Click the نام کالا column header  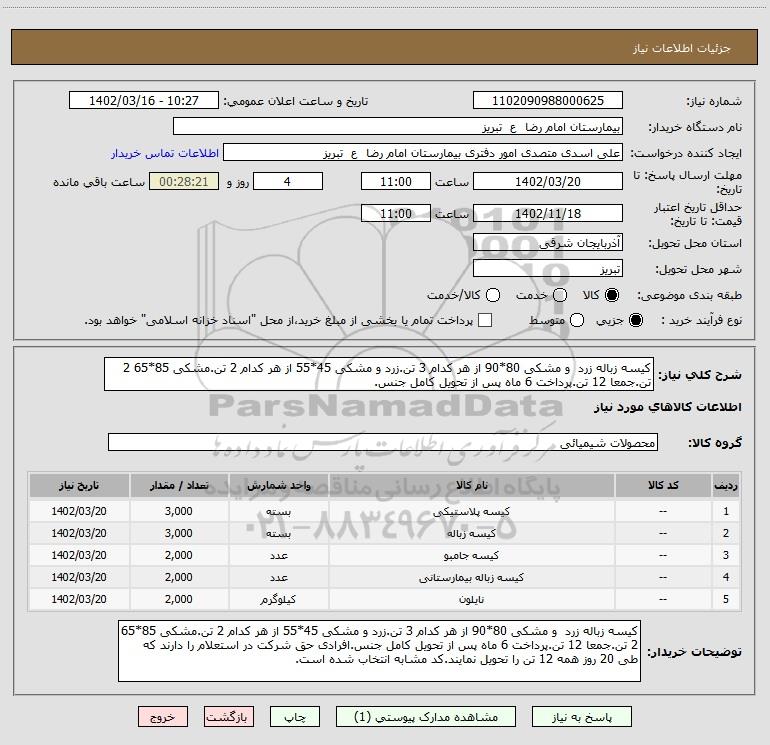(x=471, y=485)
